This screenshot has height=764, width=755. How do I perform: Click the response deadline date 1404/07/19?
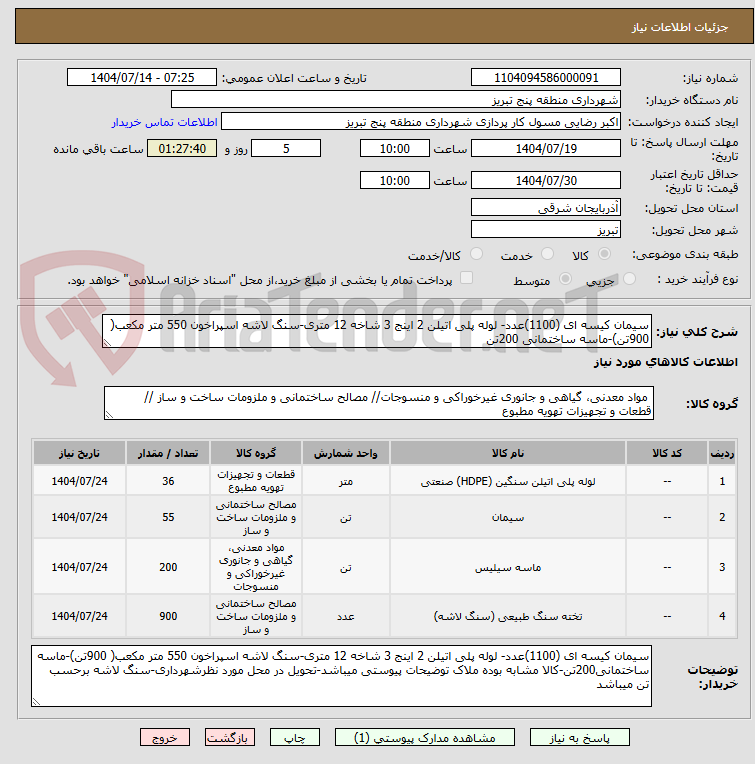click(546, 149)
